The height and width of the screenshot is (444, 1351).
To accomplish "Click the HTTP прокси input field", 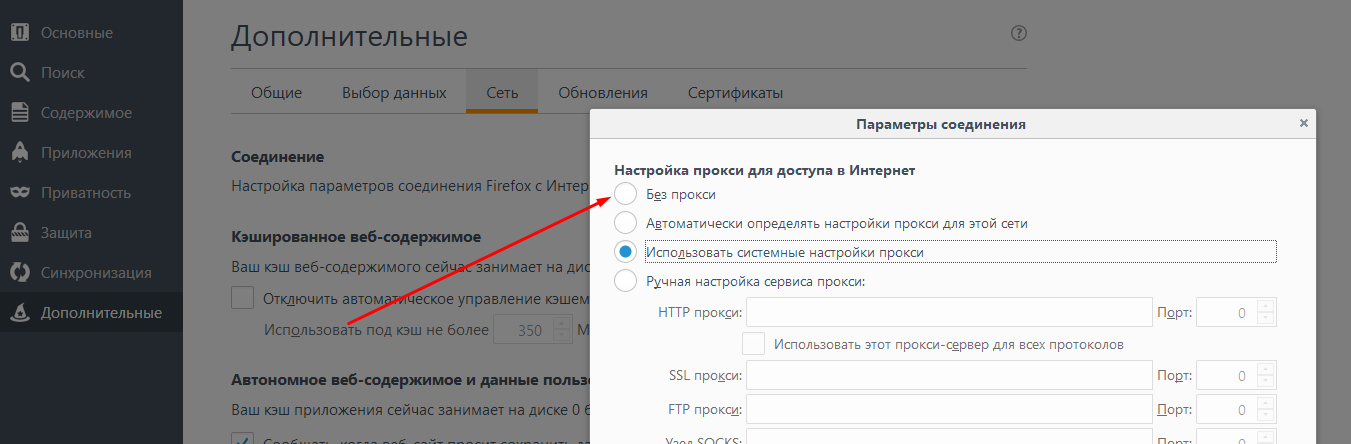I will pos(949,313).
